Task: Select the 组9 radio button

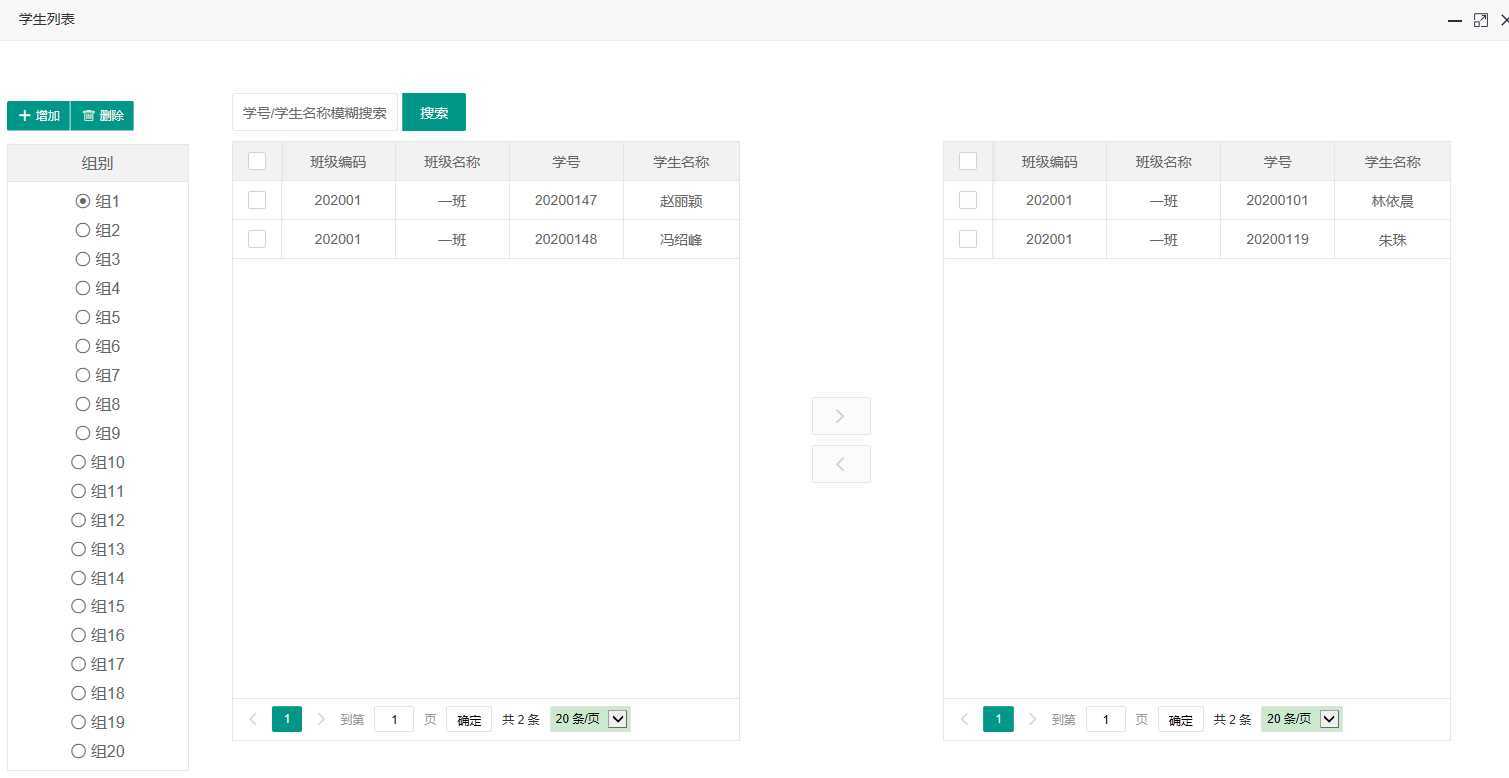Action: click(83, 433)
